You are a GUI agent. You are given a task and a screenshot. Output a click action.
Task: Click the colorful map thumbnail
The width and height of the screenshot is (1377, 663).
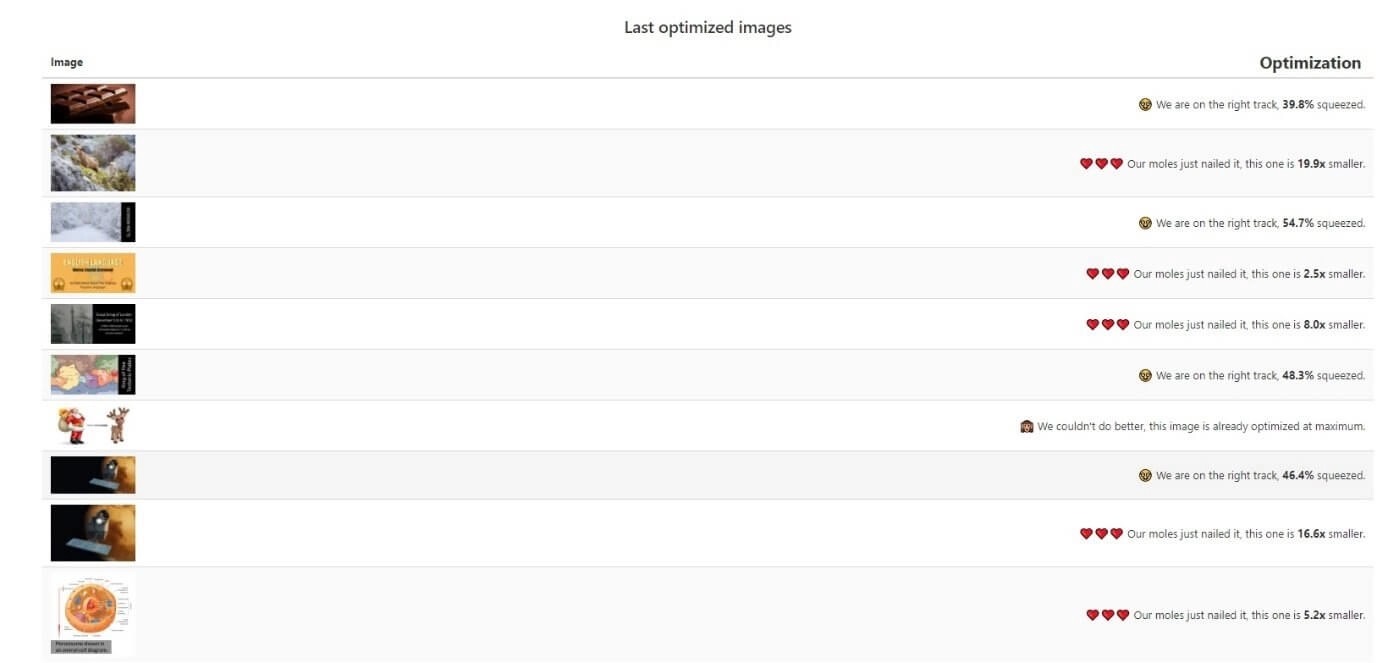point(93,375)
